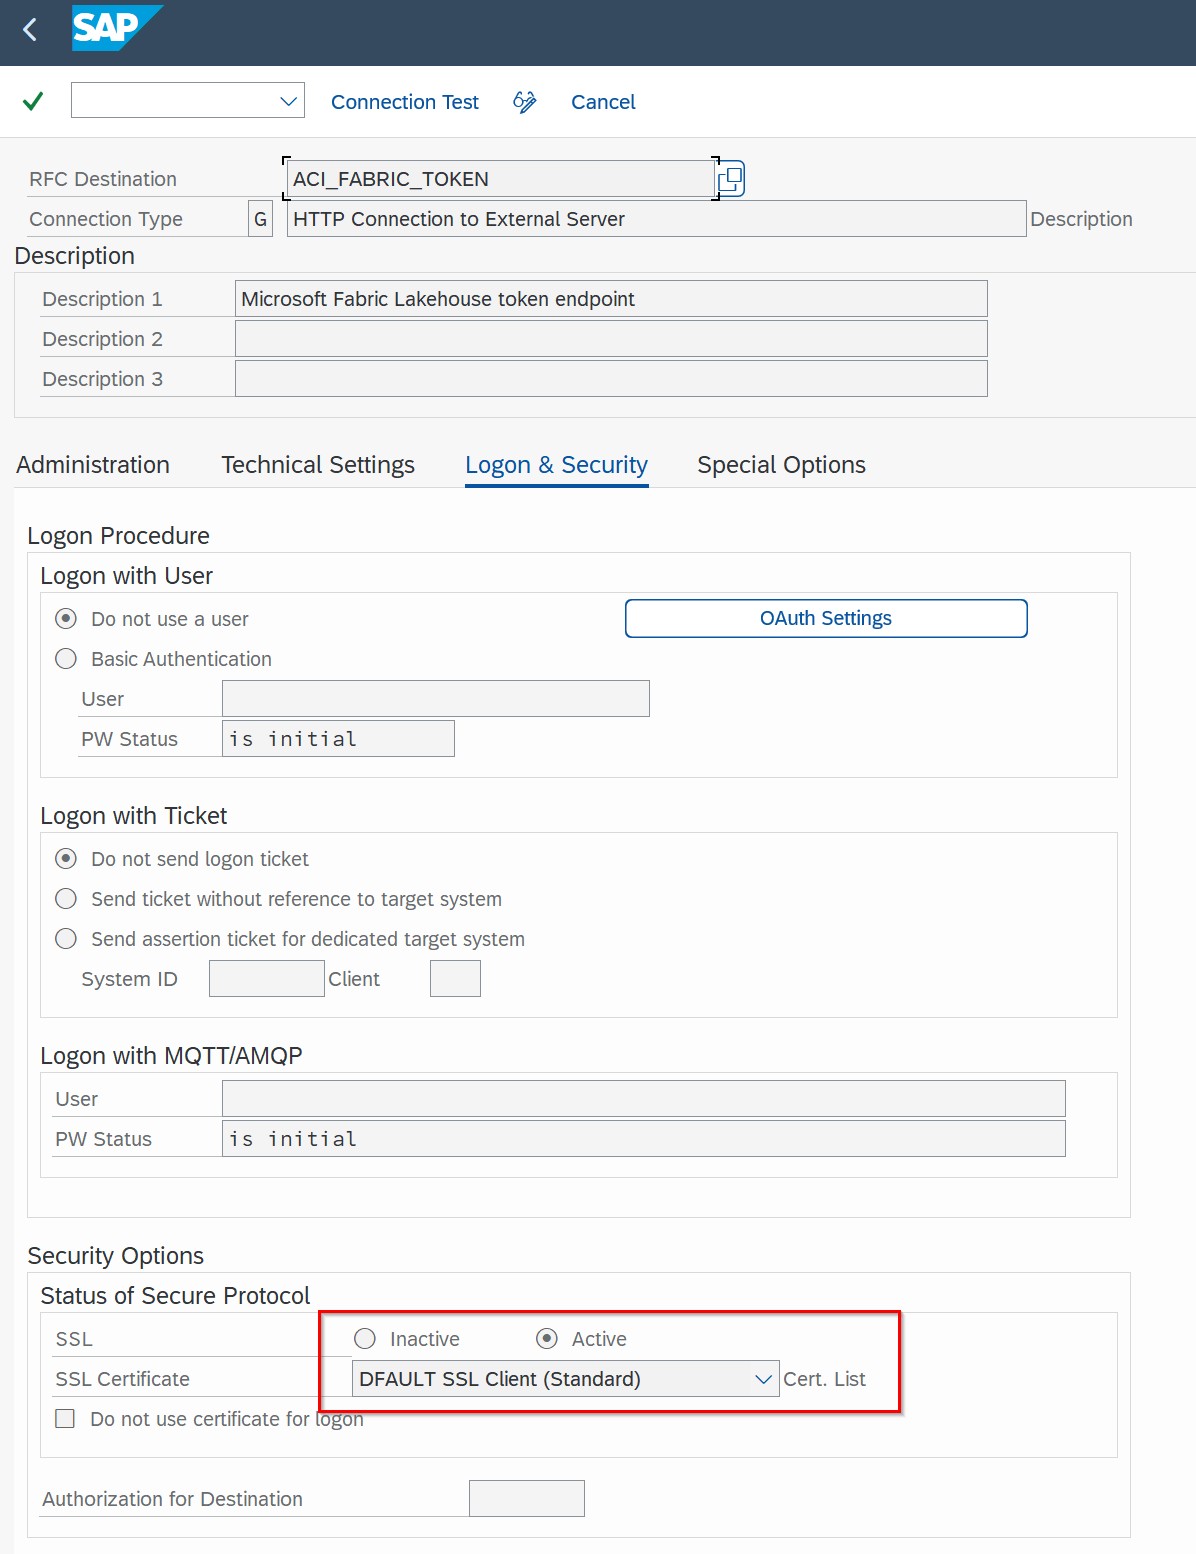1196x1554 pixels.
Task: Select the 'Do not use a user' radio button
Action: coord(66,619)
